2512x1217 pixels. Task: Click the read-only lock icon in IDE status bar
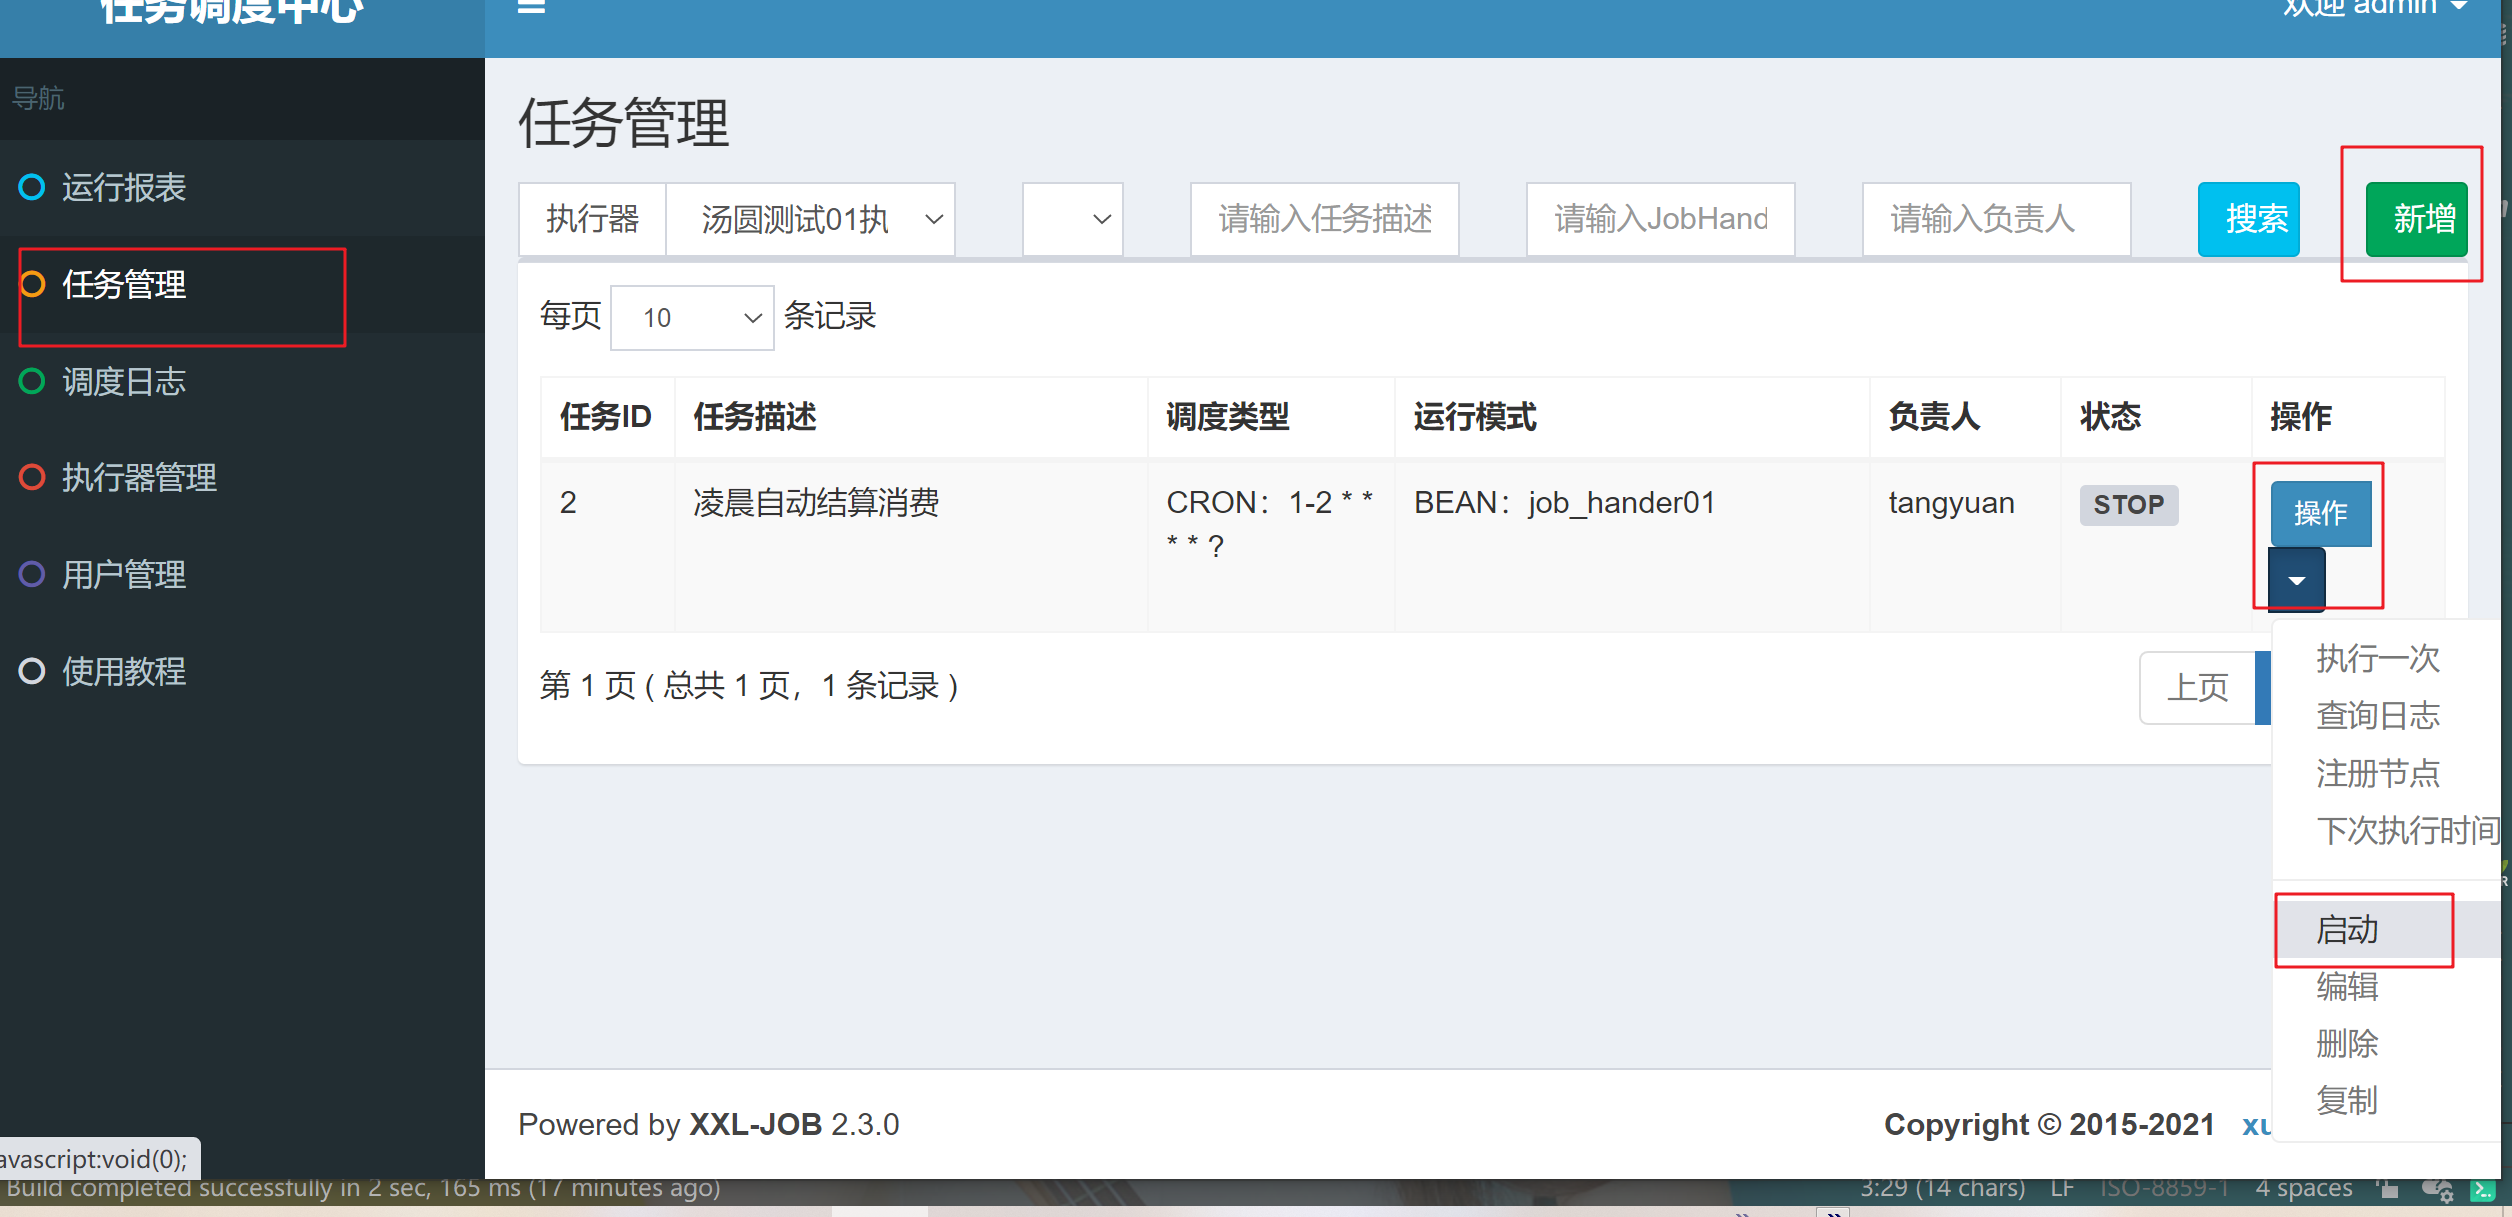pyautogui.click(x=2388, y=1189)
